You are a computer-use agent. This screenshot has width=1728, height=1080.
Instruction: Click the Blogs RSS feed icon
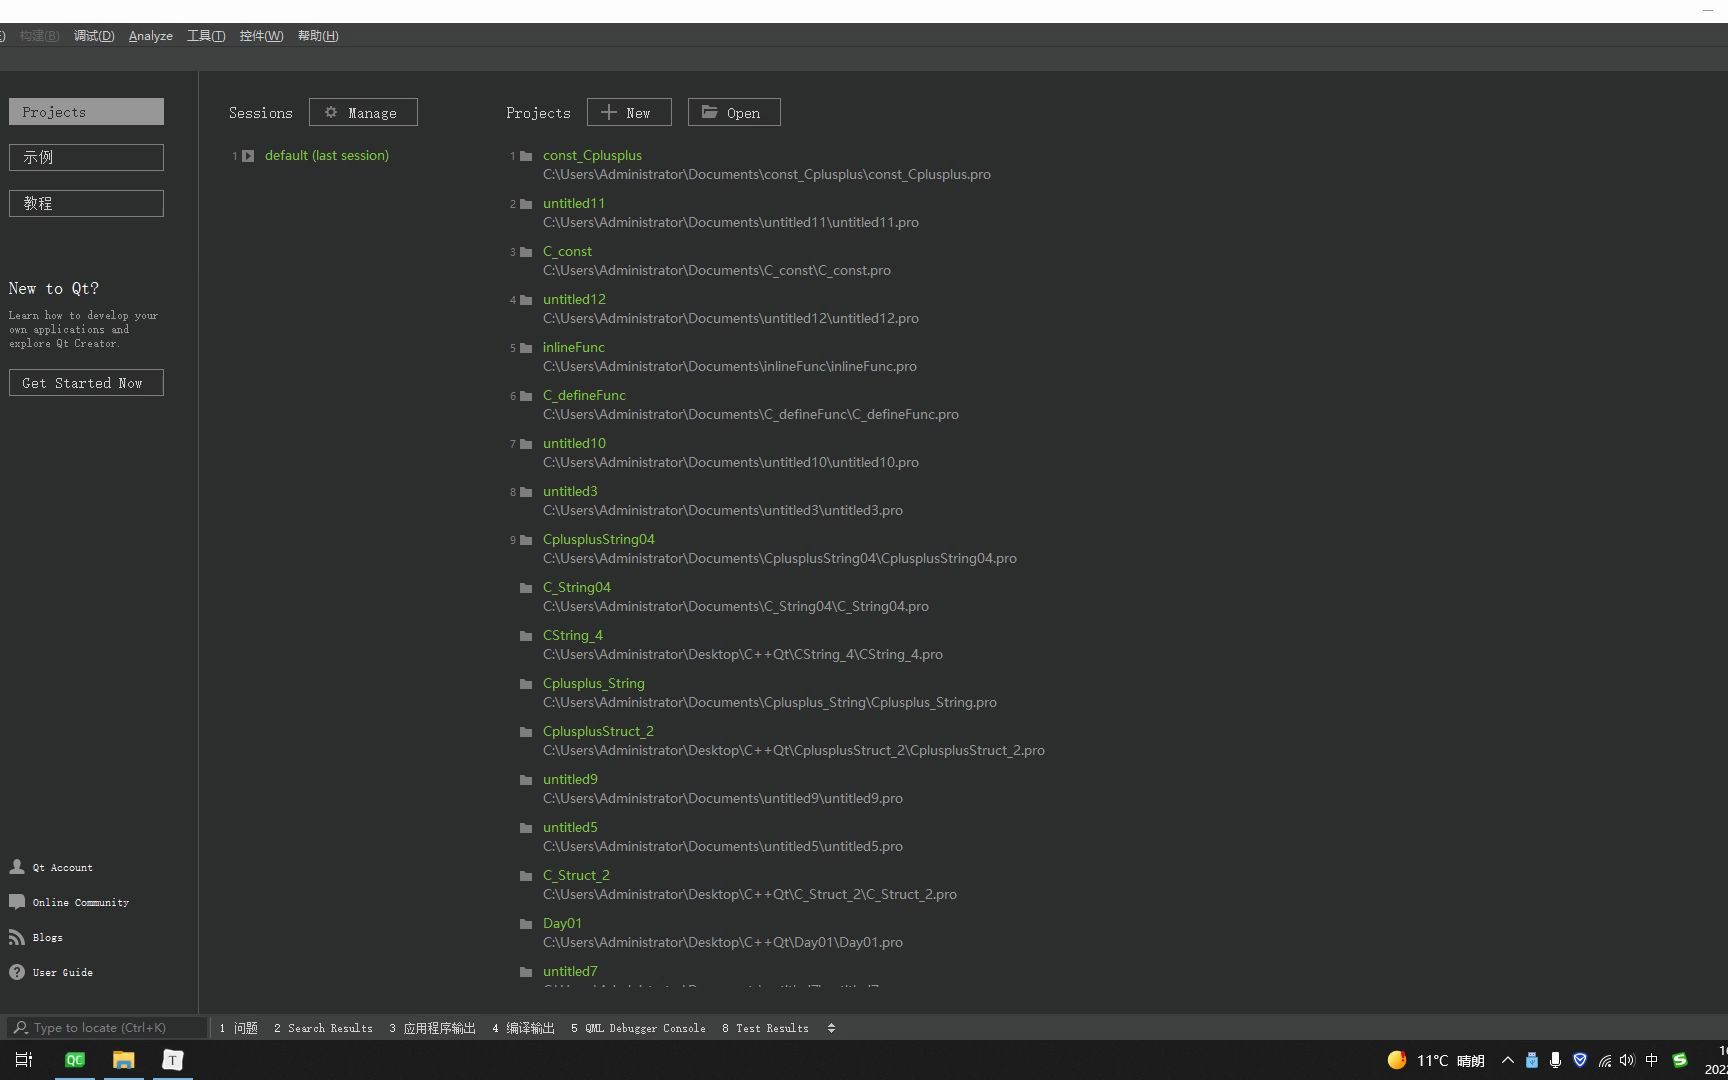pyautogui.click(x=17, y=937)
